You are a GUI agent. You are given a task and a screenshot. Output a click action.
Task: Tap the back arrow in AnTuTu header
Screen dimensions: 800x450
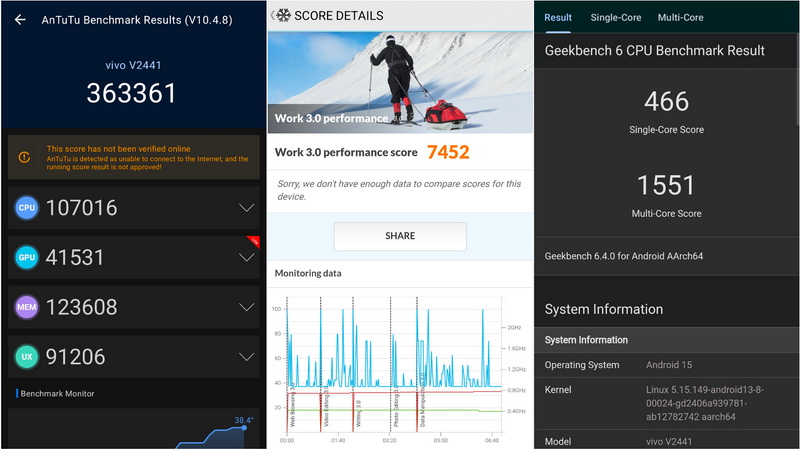pos(20,19)
